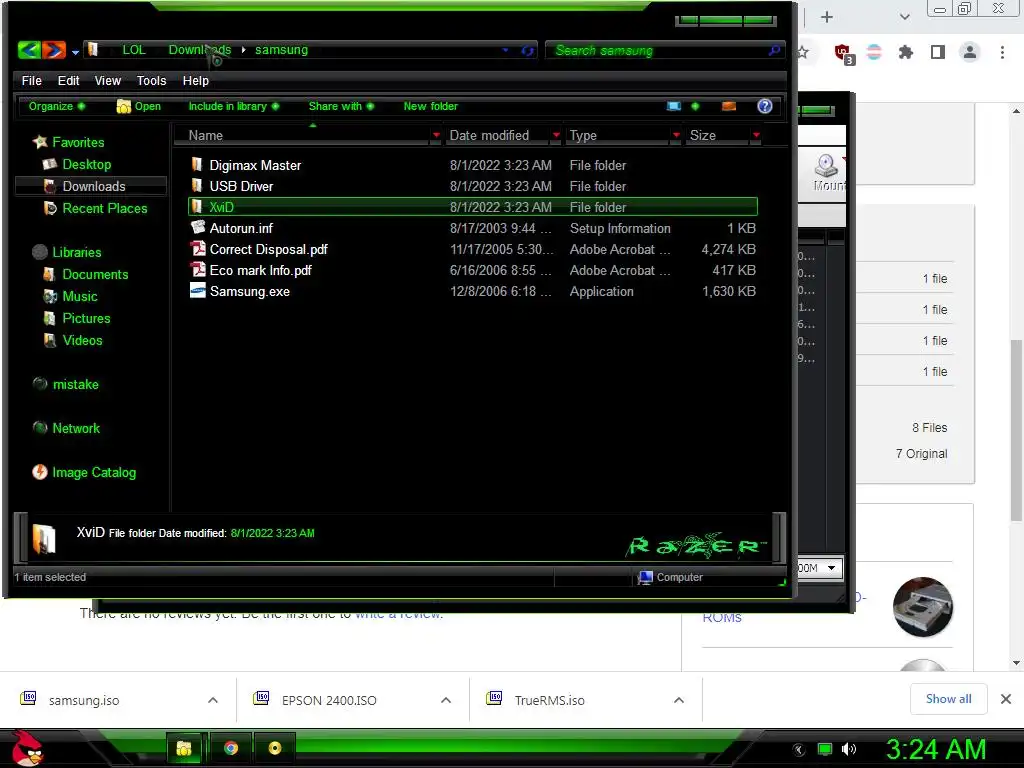Open new tab with plus button

click(x=827, y=17)
